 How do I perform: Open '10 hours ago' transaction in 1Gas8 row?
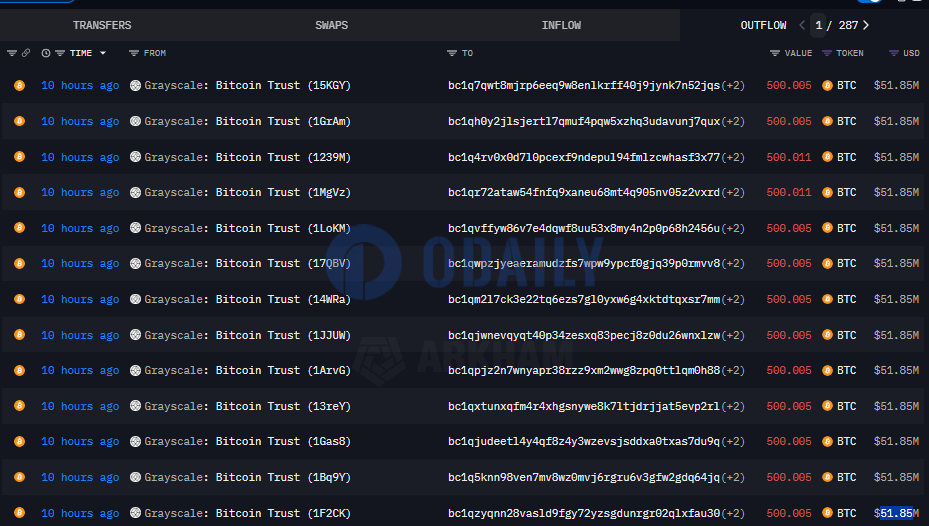80,441
